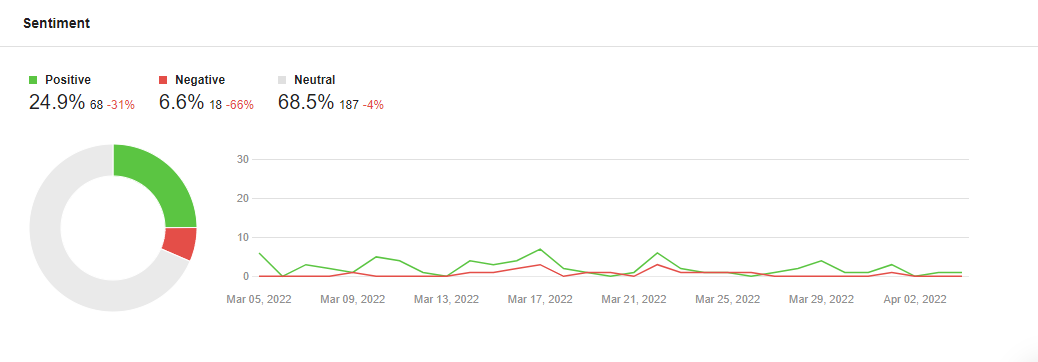Select the red Negative donut segment
Screen dimensions: 1038x362
180,243
